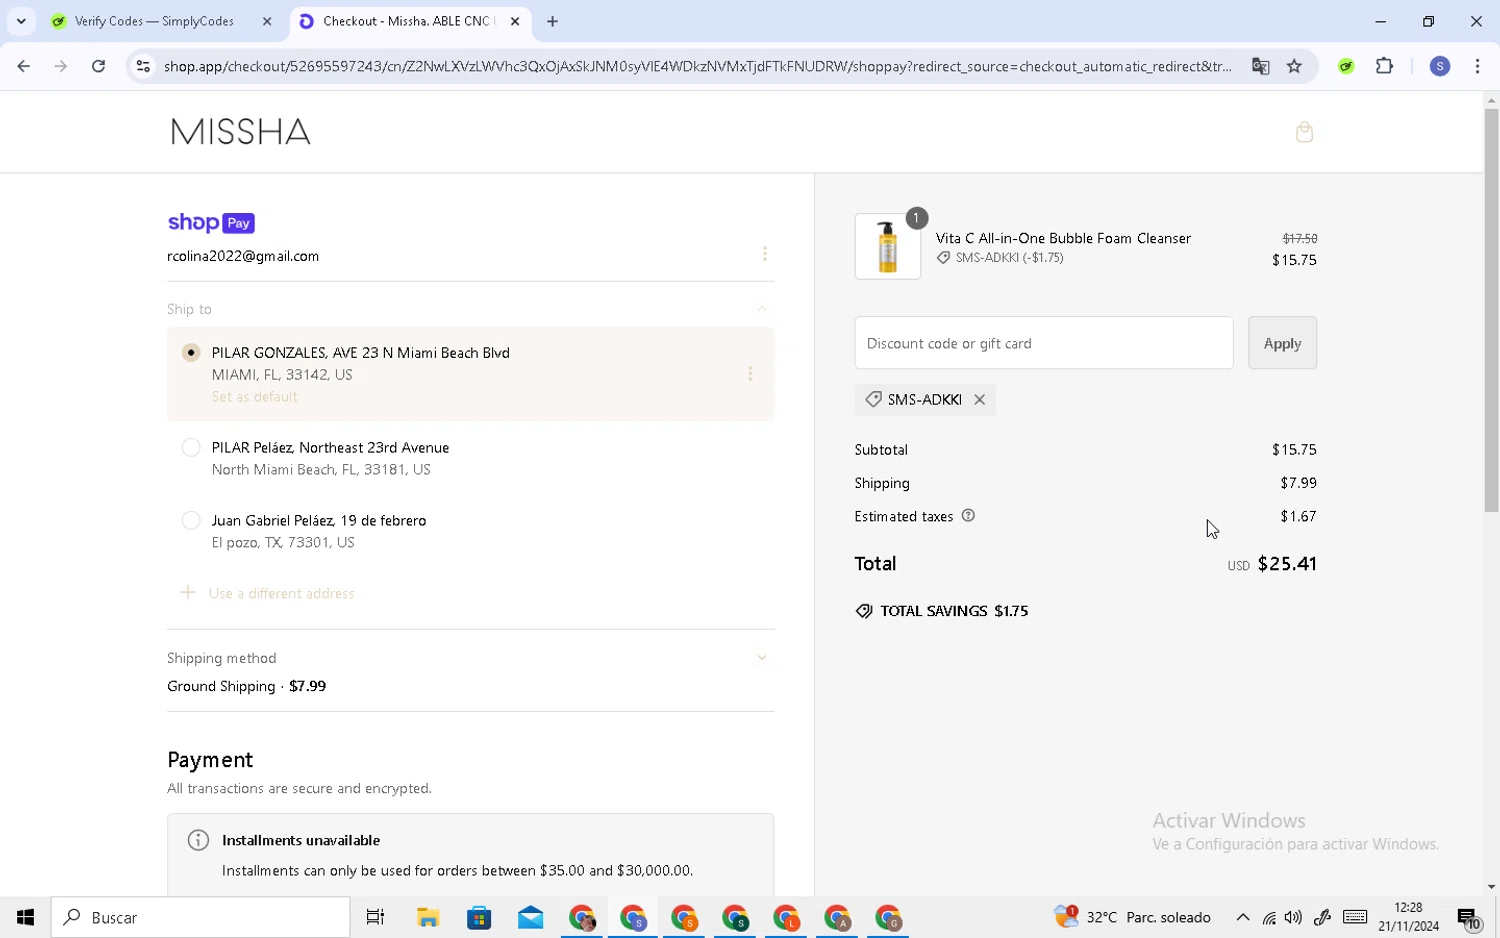The height and width of the screenshot is (938, 1500).
Task: Click the MISSHA store logo
Action: (240, 132)
